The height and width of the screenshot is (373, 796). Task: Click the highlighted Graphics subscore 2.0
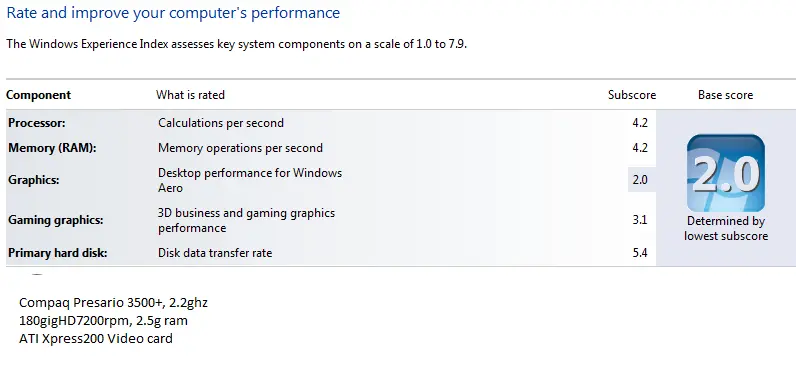click(642, 180)
